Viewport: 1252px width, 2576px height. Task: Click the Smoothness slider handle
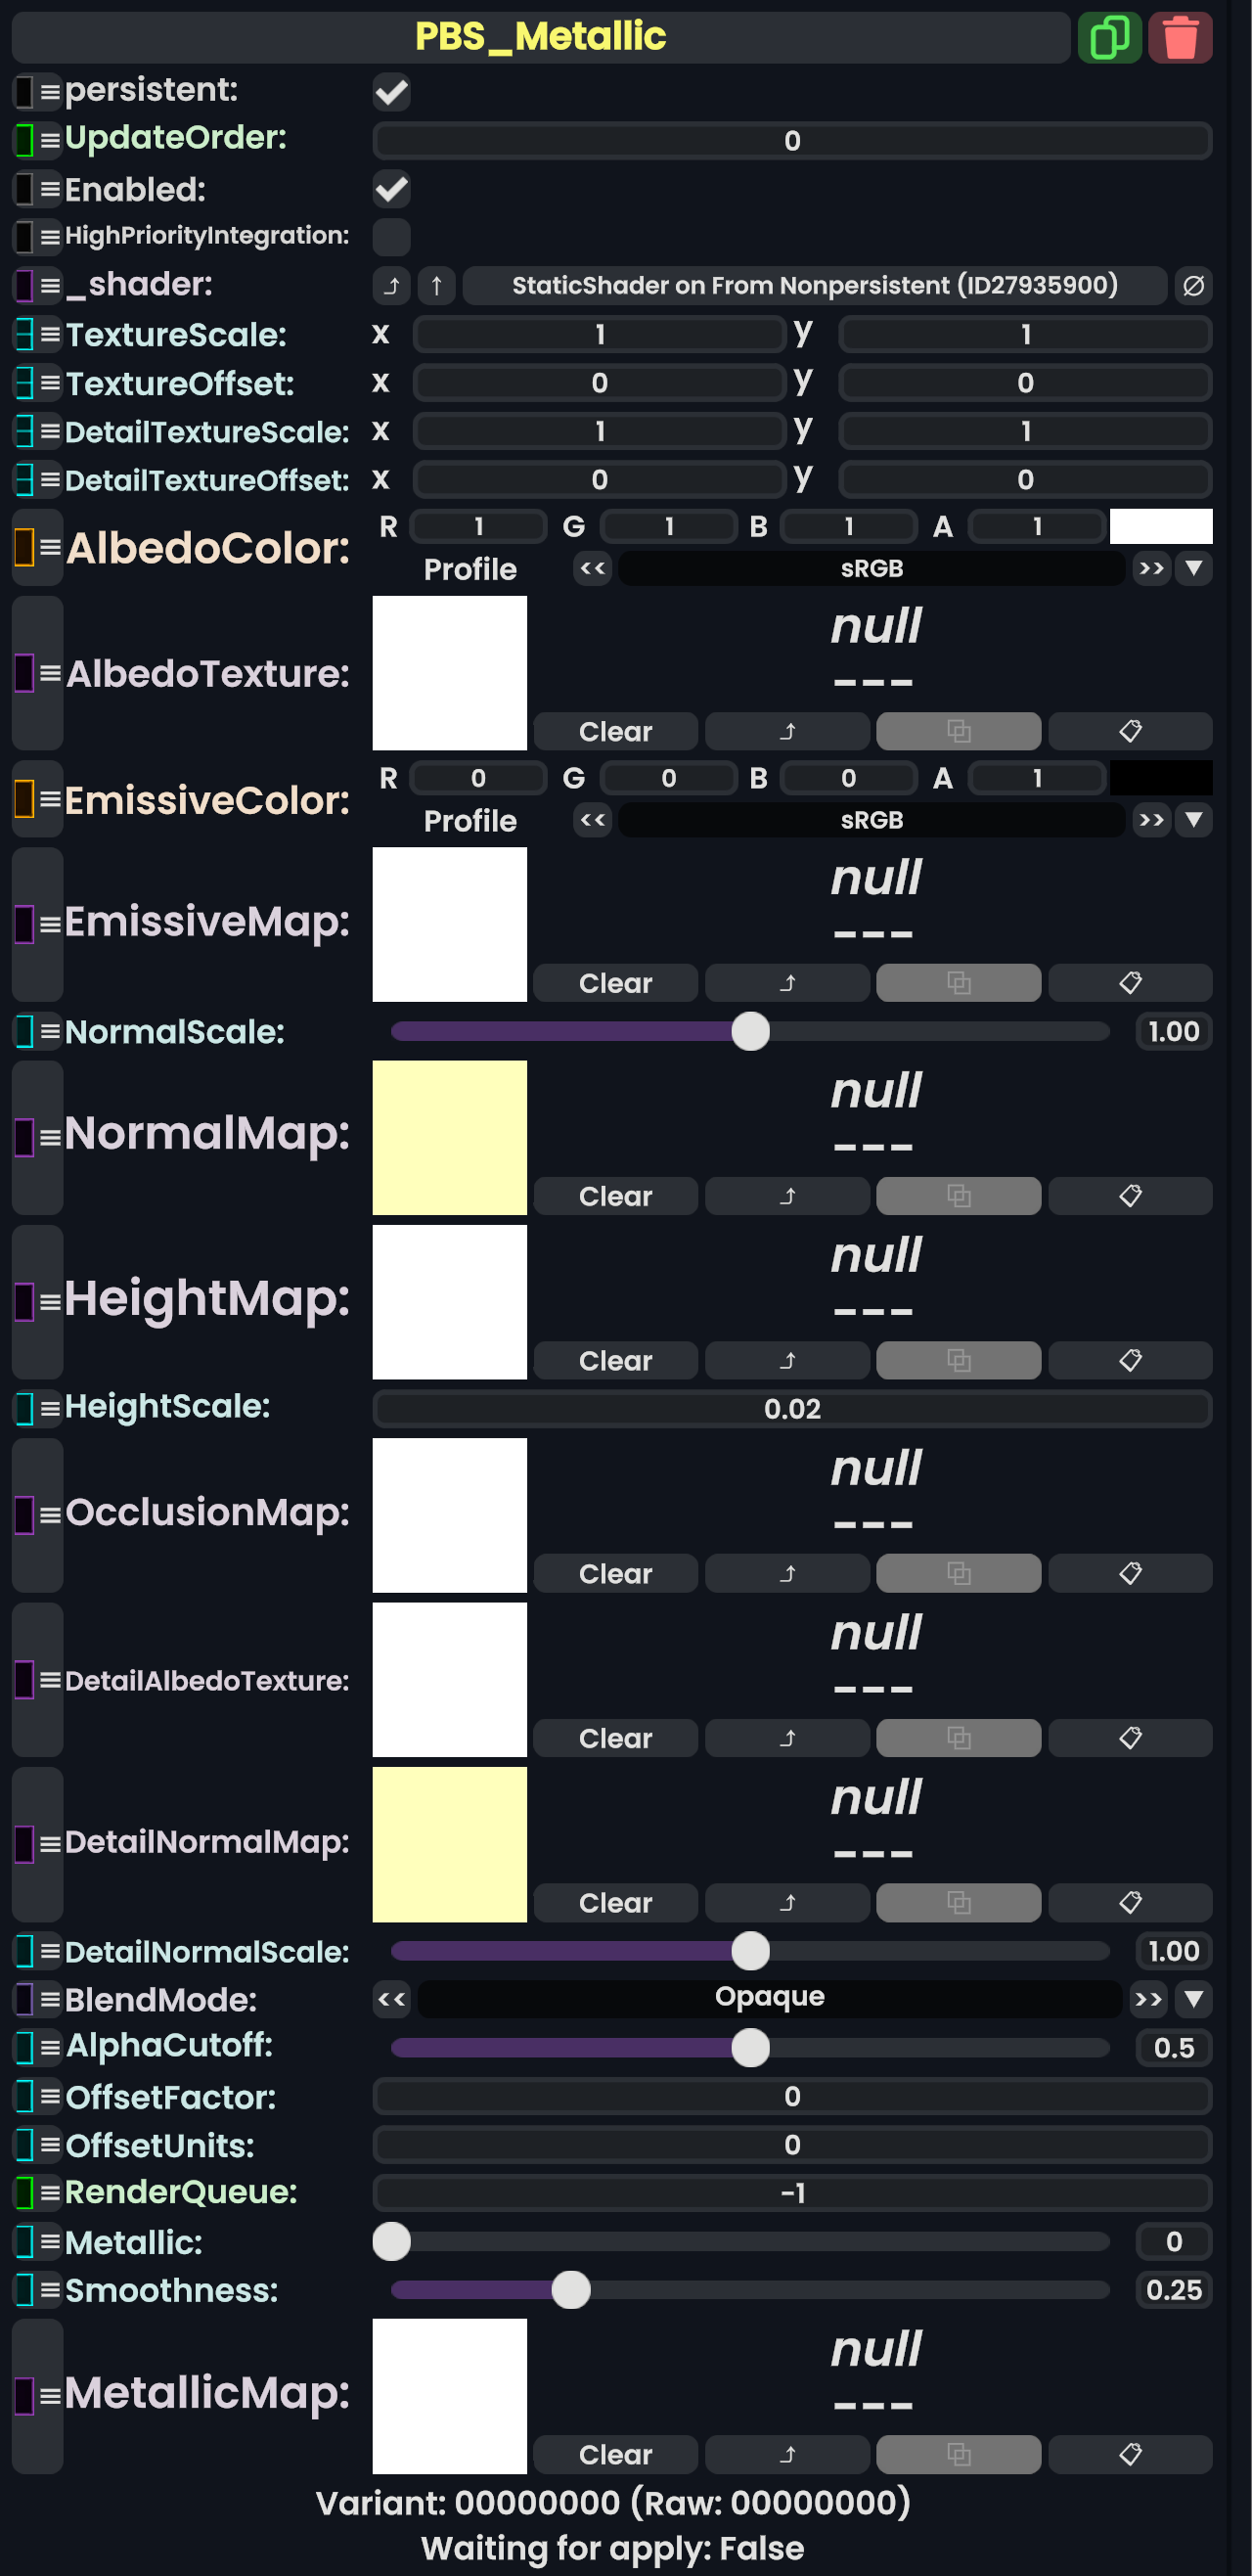(x=571, y=2290)
